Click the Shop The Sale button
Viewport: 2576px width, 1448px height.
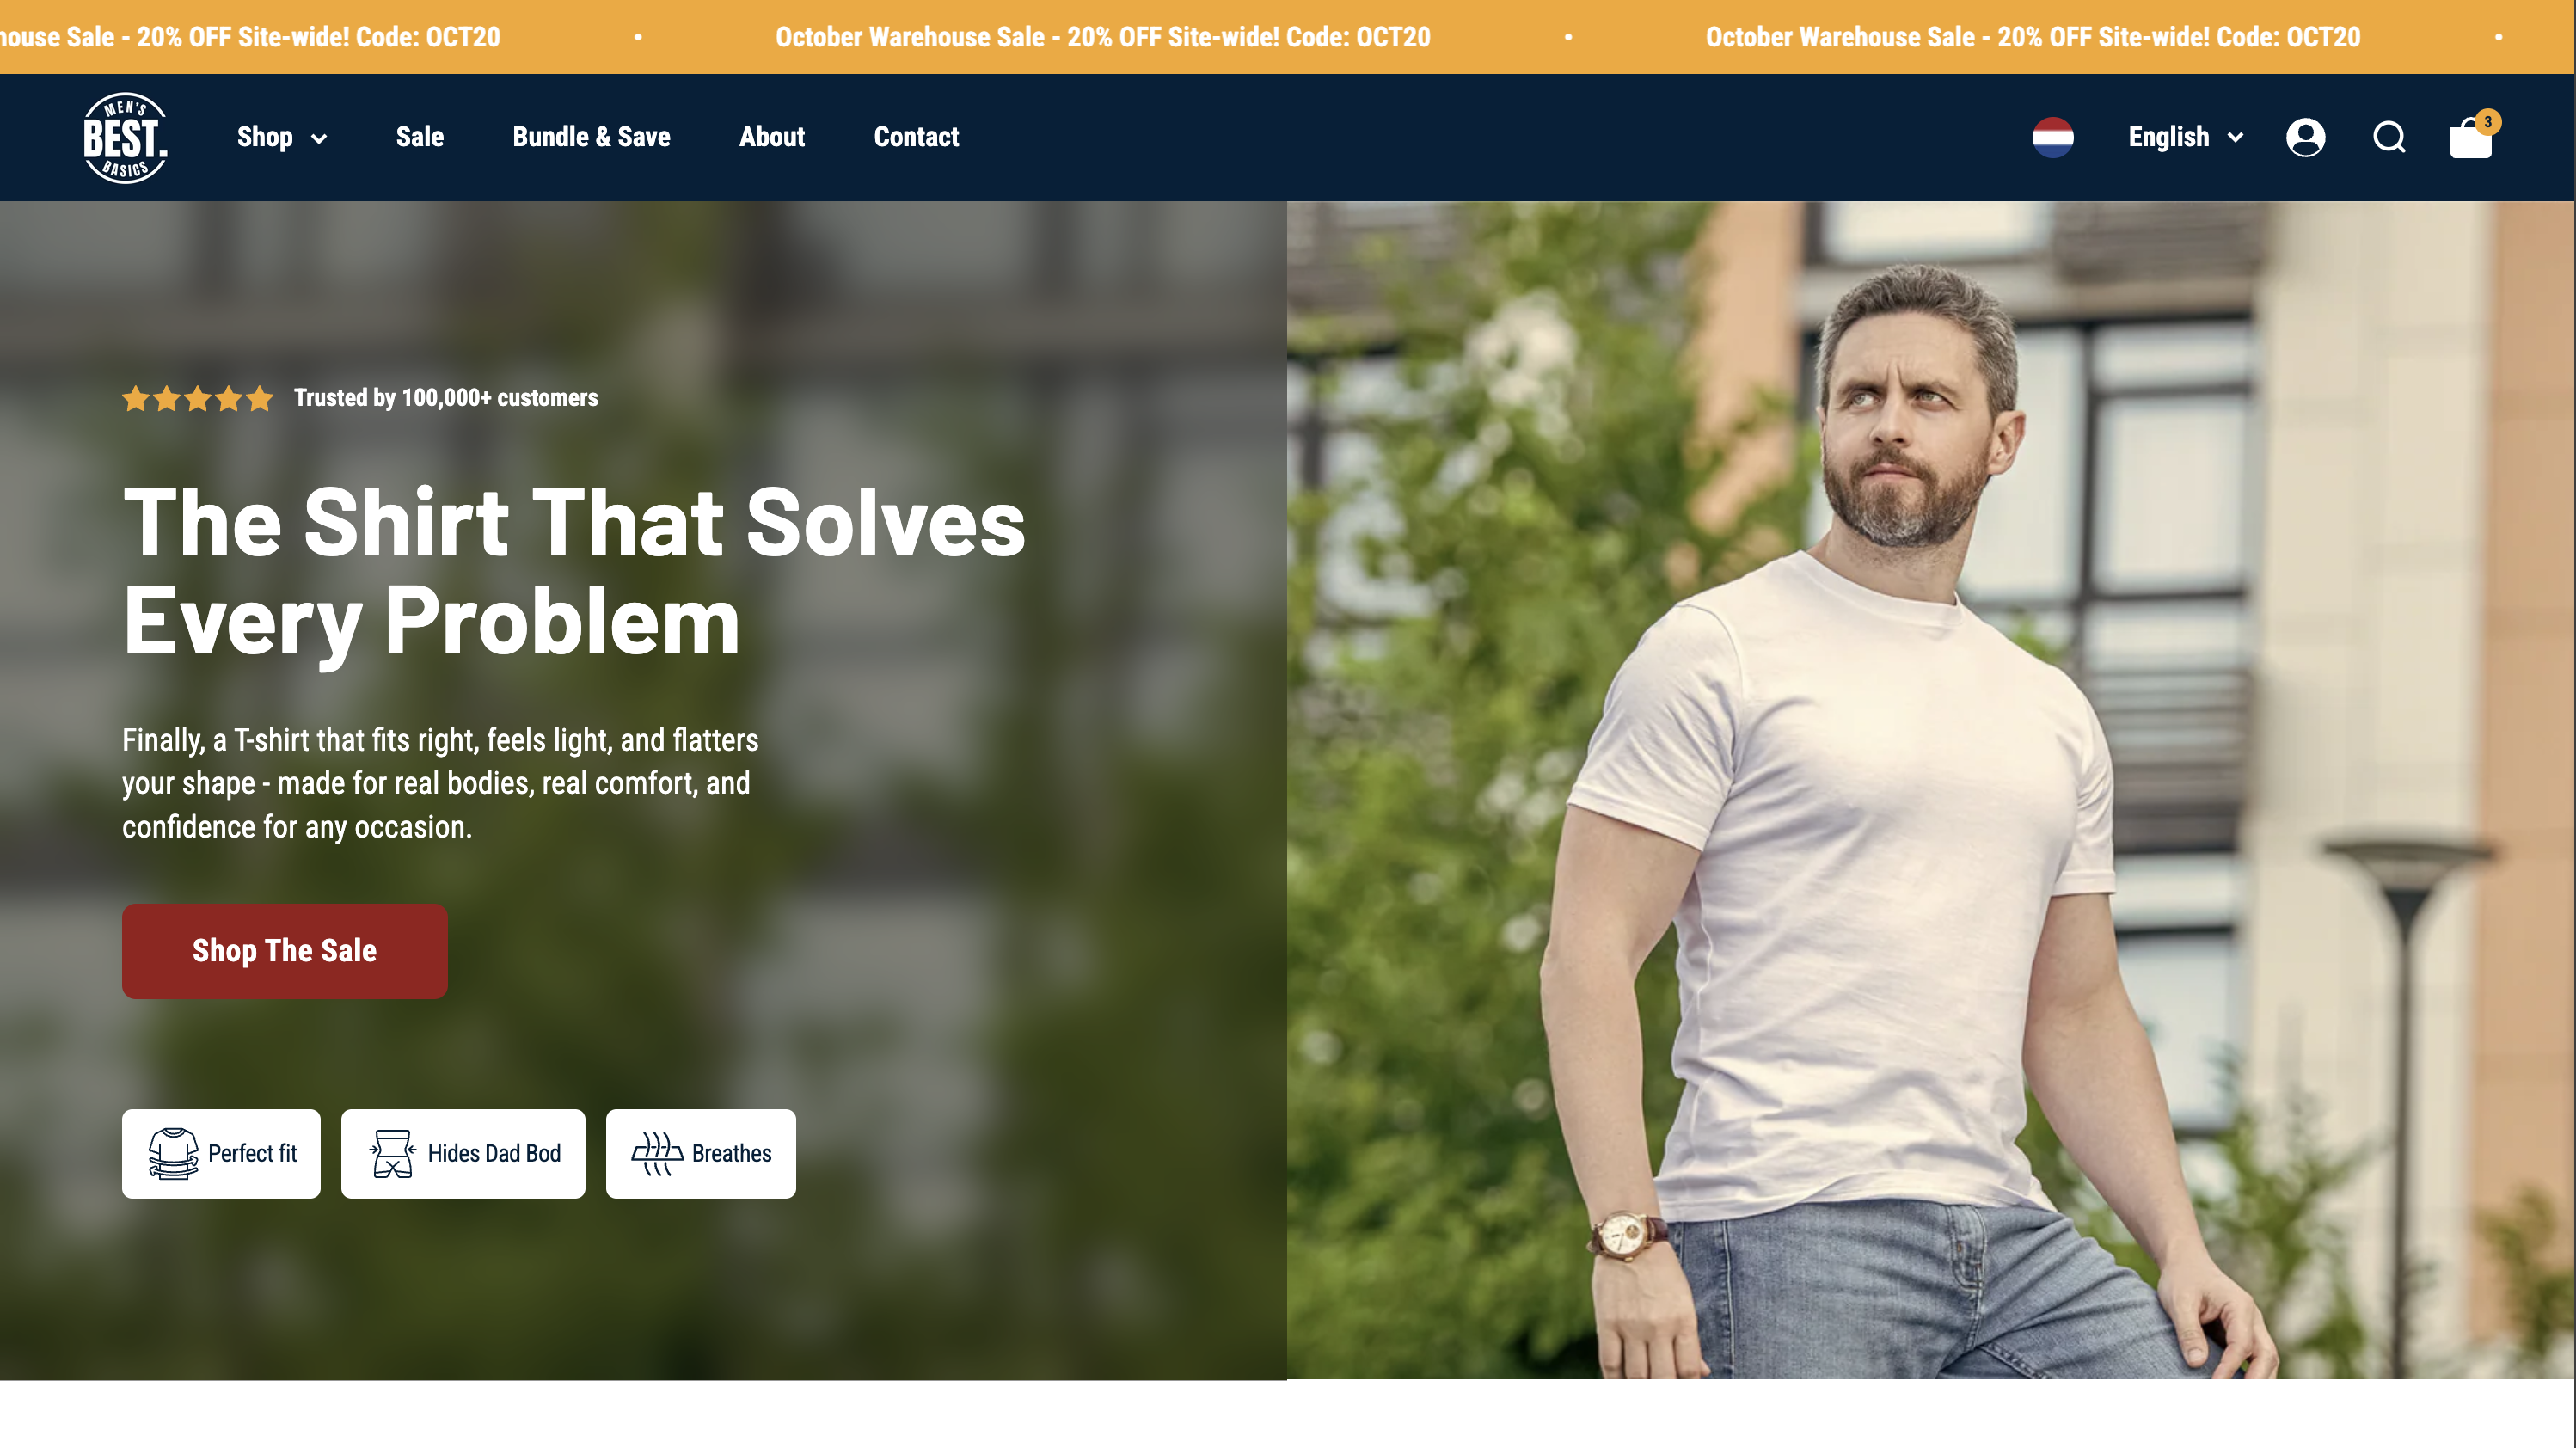pos(284,951)
